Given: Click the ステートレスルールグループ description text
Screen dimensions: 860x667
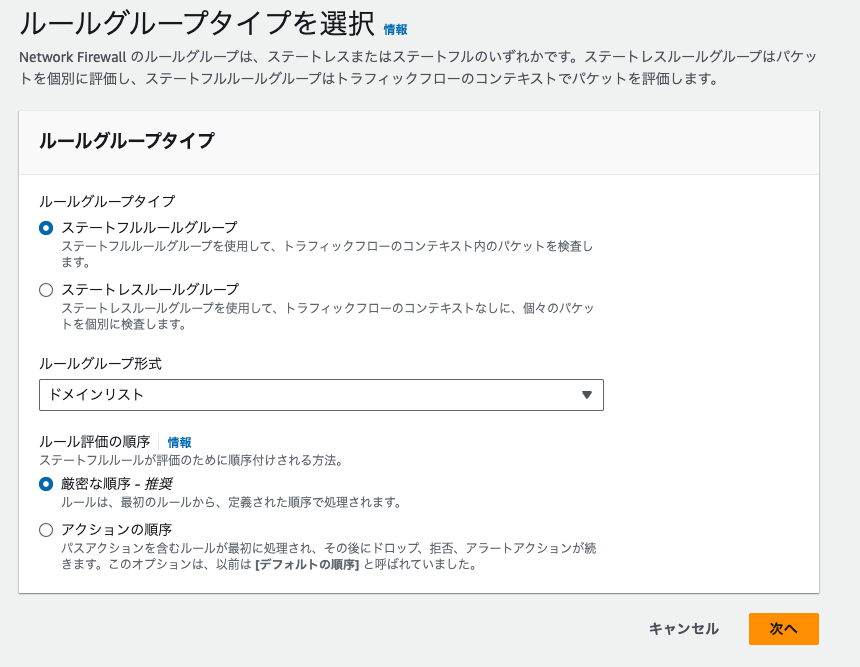Looking at the screenshot, I should click(326, 316).
